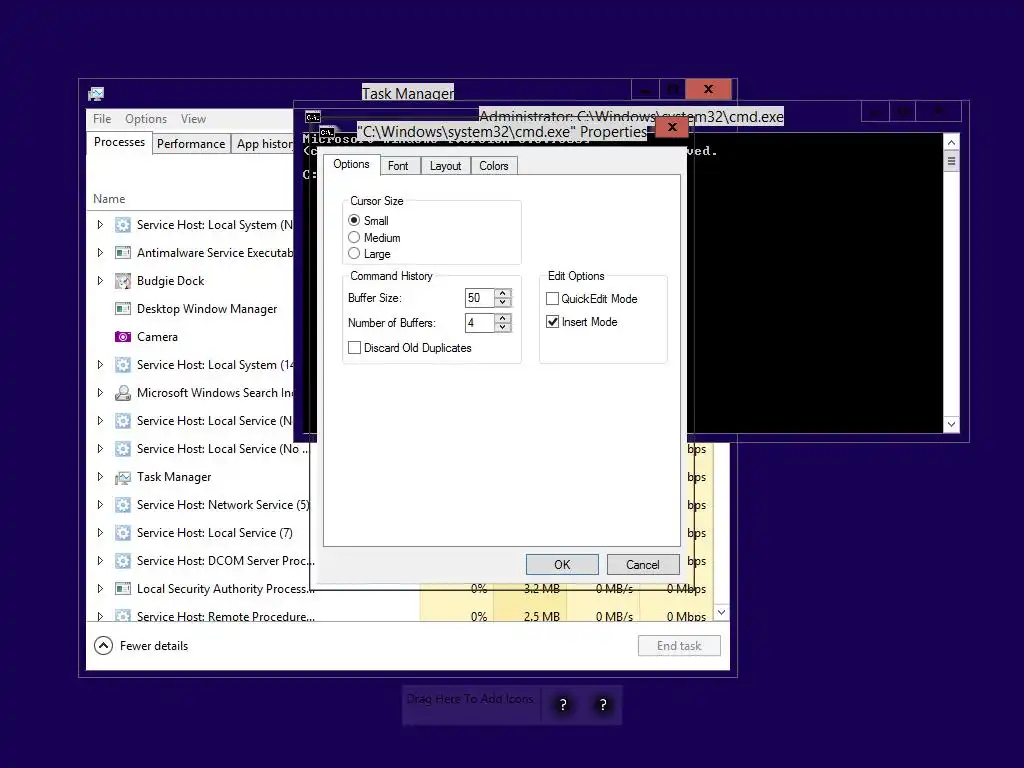Click the gear icon of Service Host: Network Service (5)

[x=123, y=505]
